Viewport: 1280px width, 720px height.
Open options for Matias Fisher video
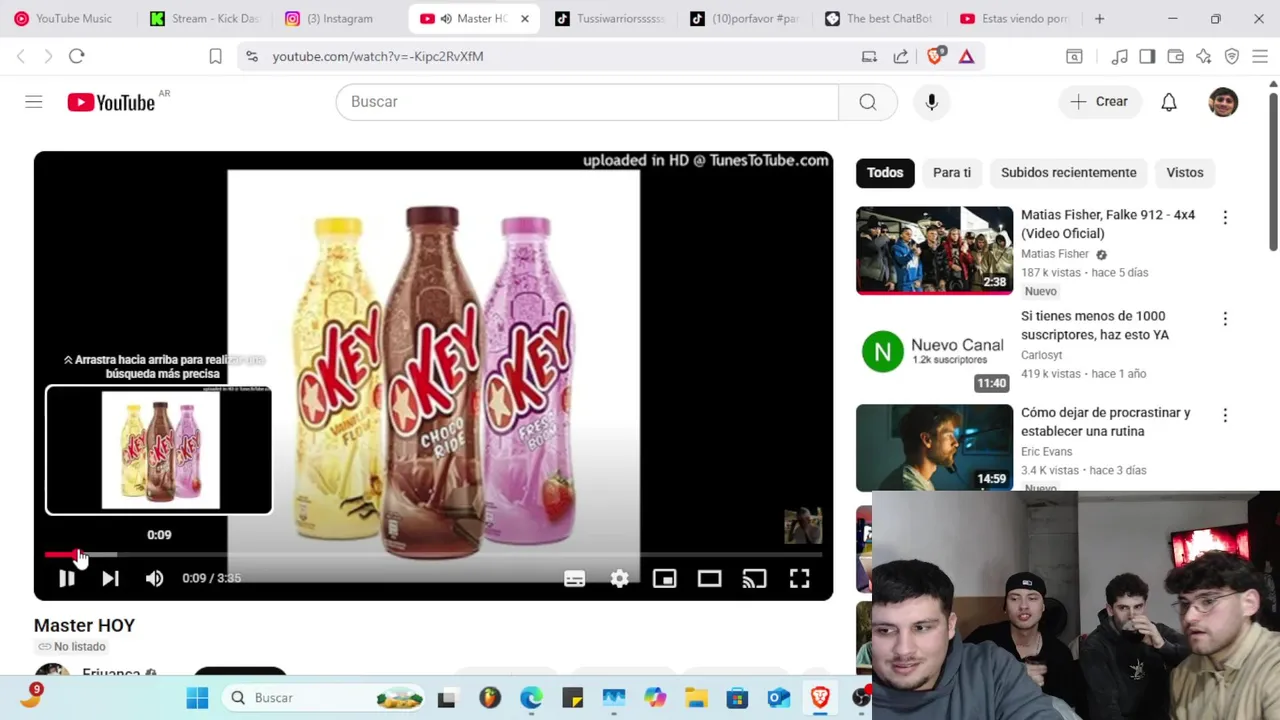pyautogui.click(x=1225, y=217)
